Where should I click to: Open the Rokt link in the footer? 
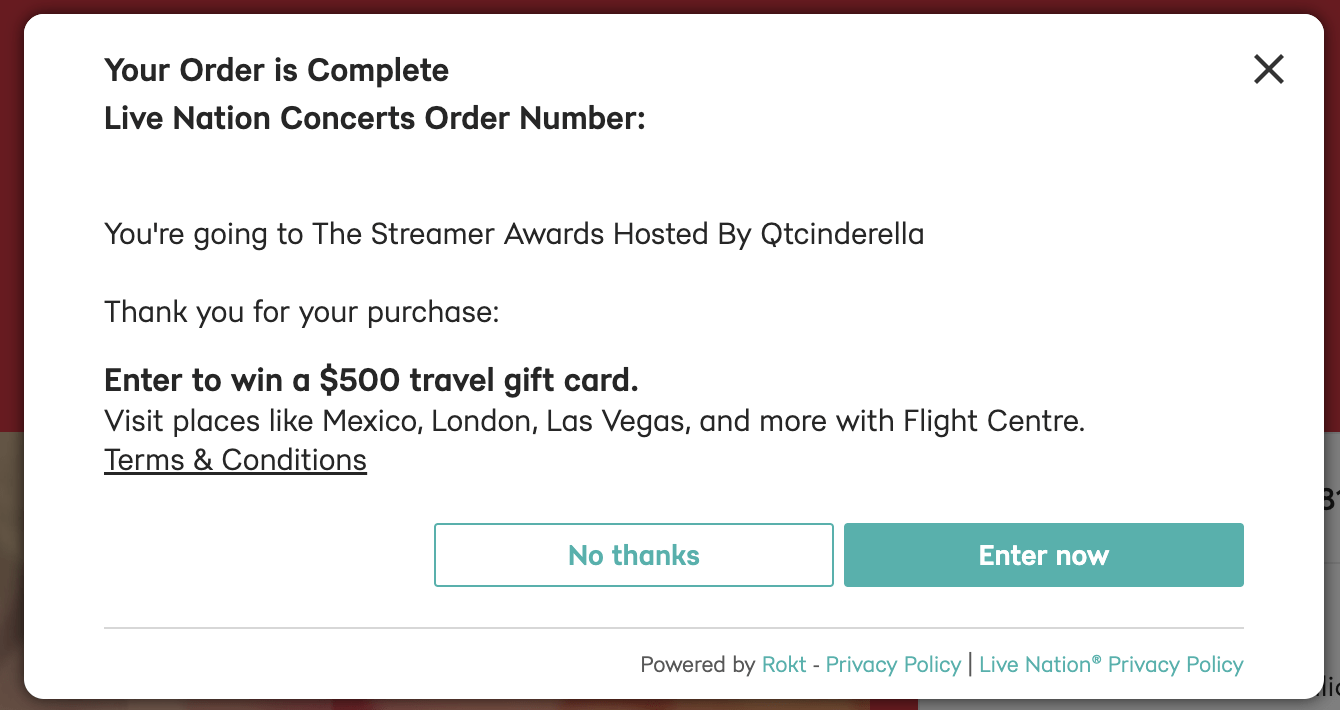pyautogui.click(x=785, y=664)
